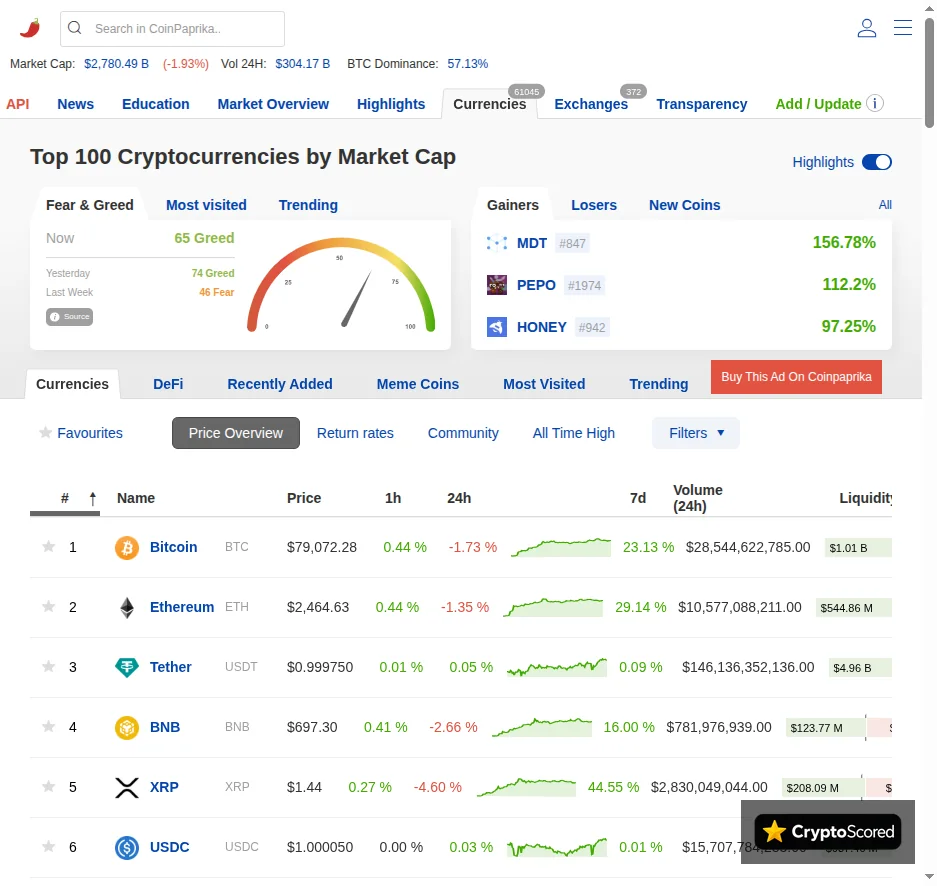Favourite Bitcoin with its star
The image size is (937, 886).
point(48,546)
